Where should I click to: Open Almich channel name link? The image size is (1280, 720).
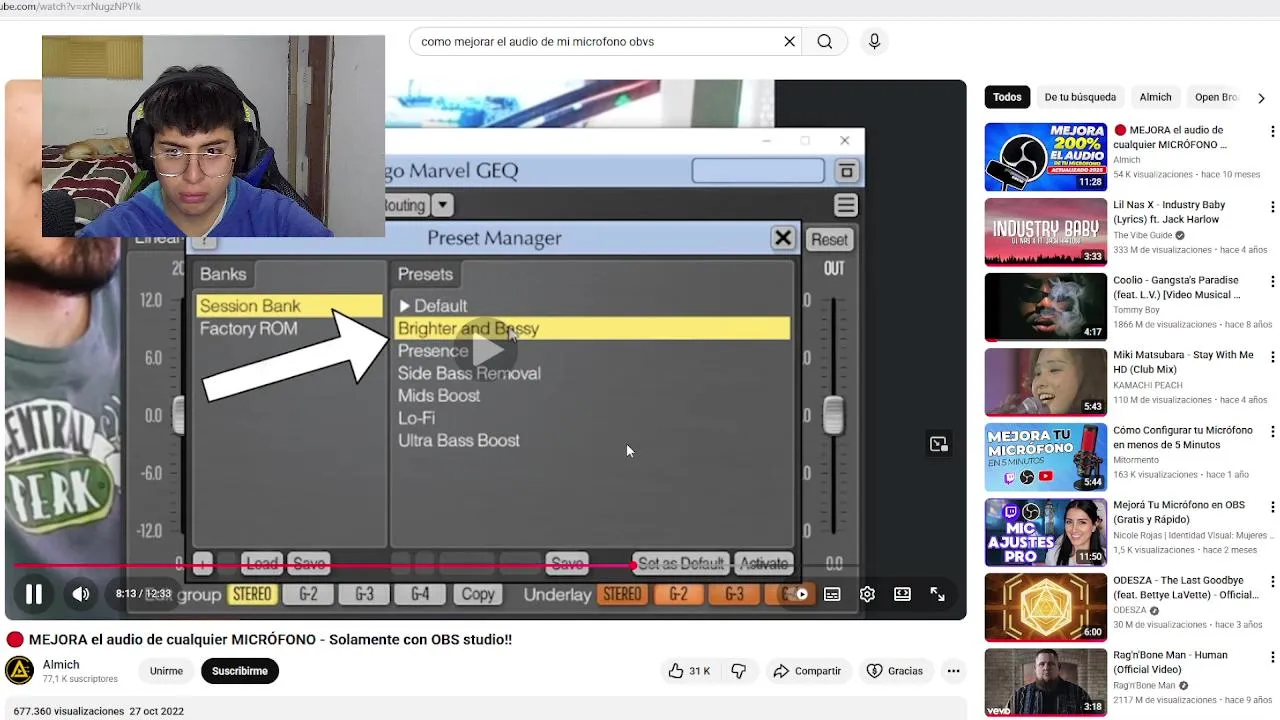click(x=61, y=664)
